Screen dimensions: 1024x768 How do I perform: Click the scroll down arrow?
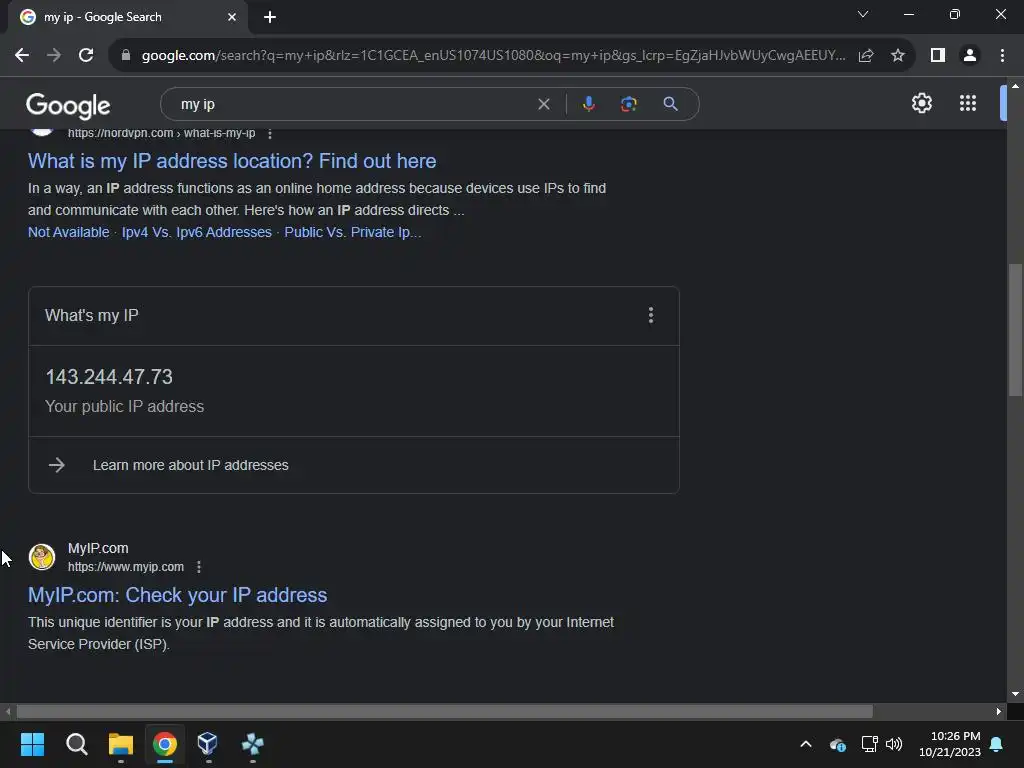click(x=1015, y=694)
